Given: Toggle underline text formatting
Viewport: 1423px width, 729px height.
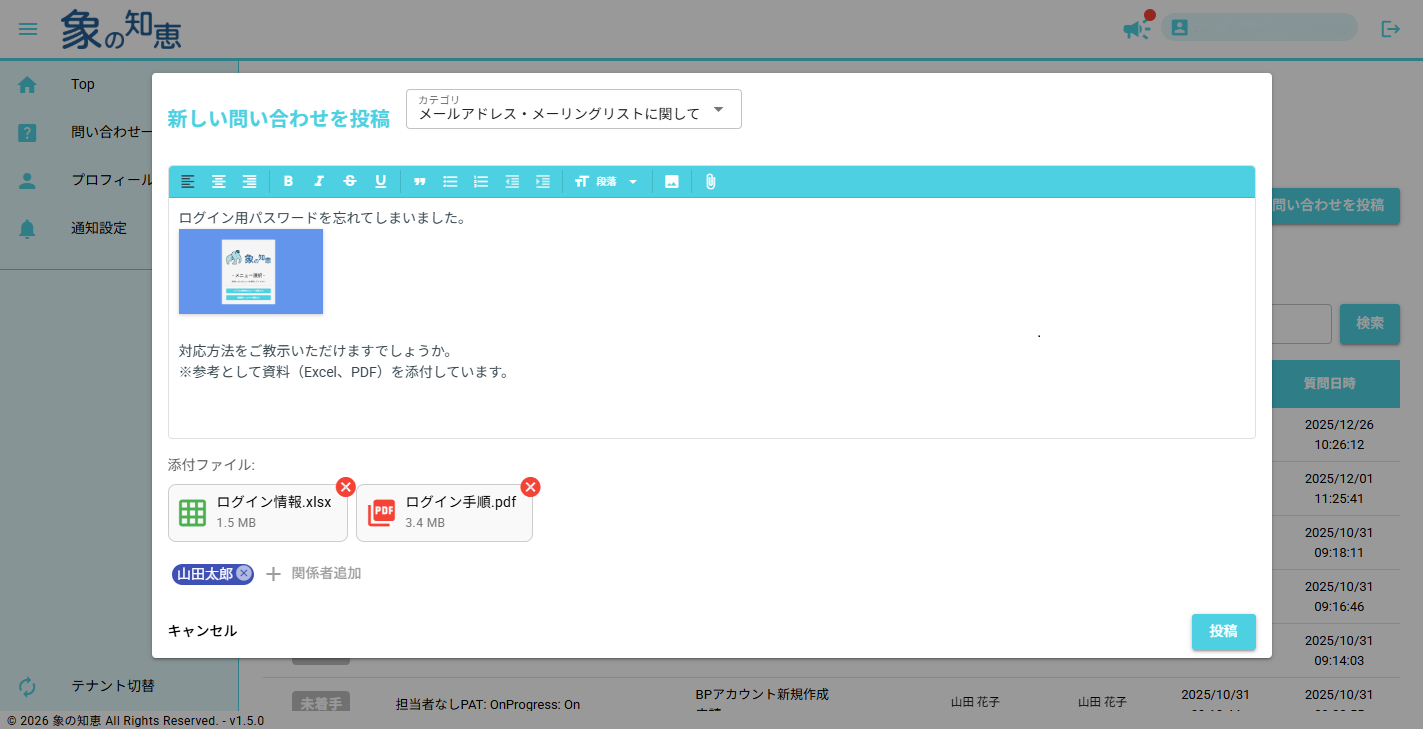Looking at the screenshot, I should pos(380,181).
